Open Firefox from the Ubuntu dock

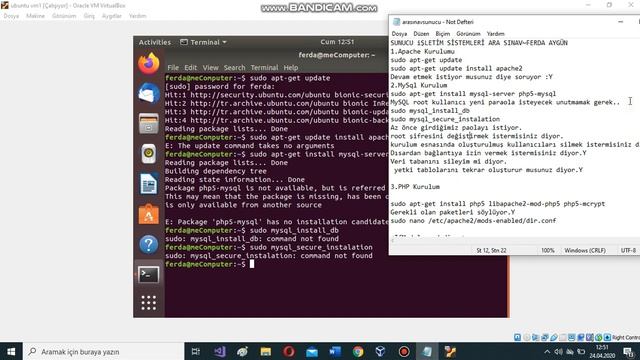[149, 64]
